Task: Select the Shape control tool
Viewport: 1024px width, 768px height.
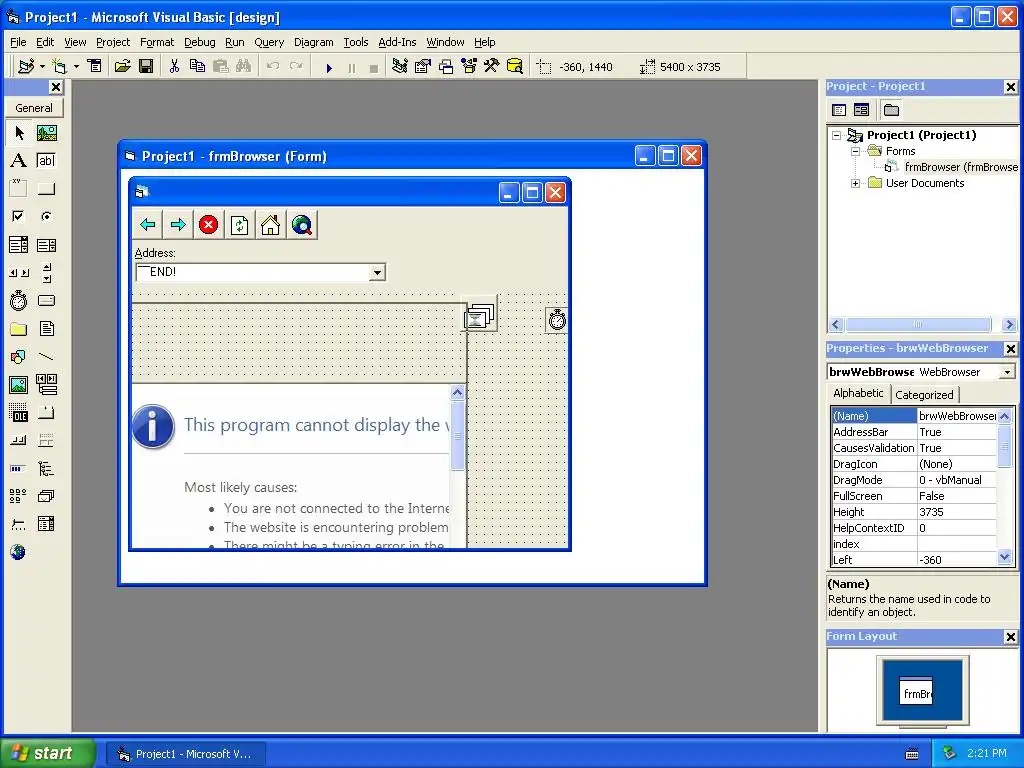Action: point(19,357)
